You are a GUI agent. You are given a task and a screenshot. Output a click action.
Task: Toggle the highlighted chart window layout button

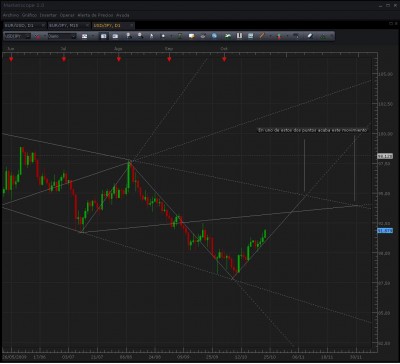(x=104, y=36)
